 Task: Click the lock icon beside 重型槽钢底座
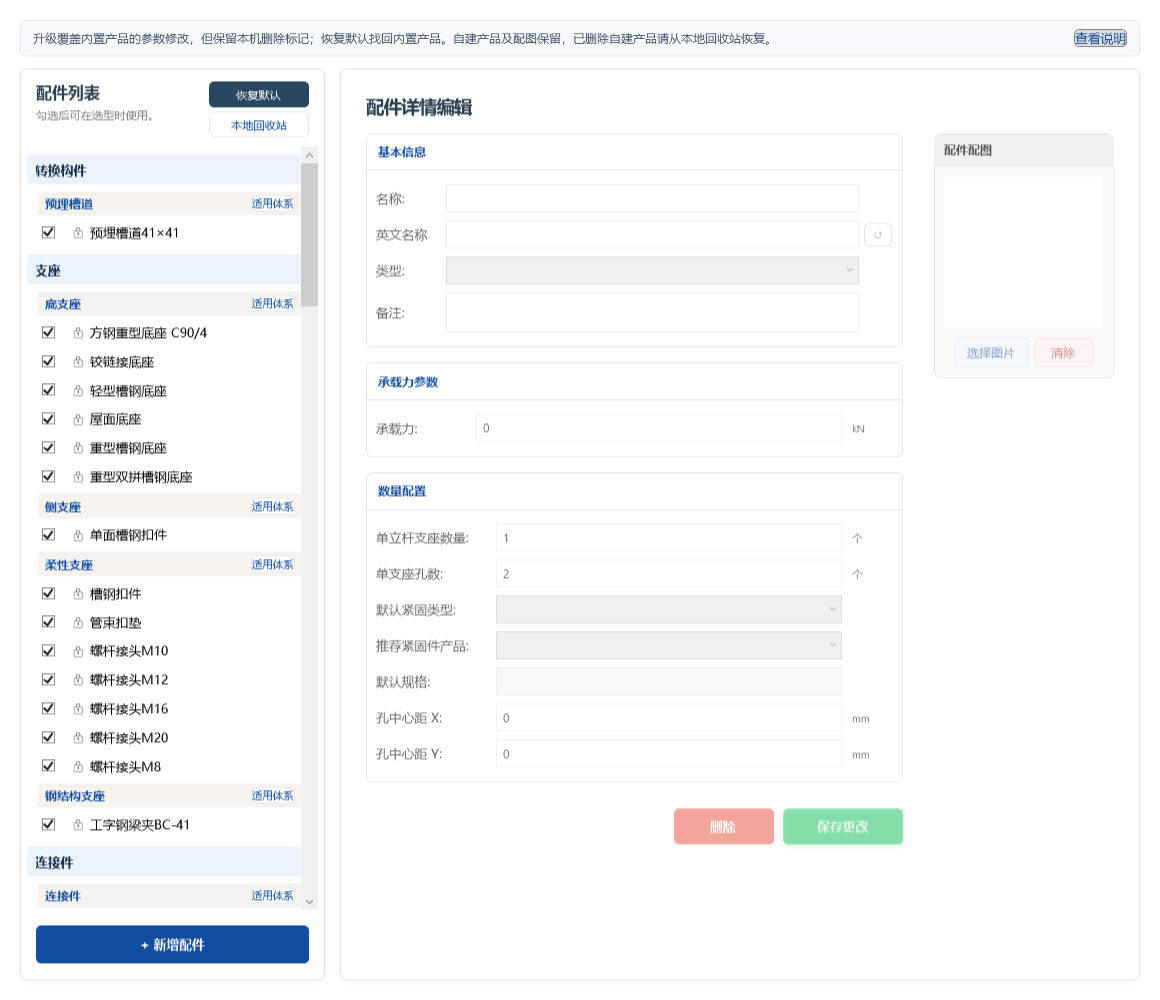coord(78,448)
